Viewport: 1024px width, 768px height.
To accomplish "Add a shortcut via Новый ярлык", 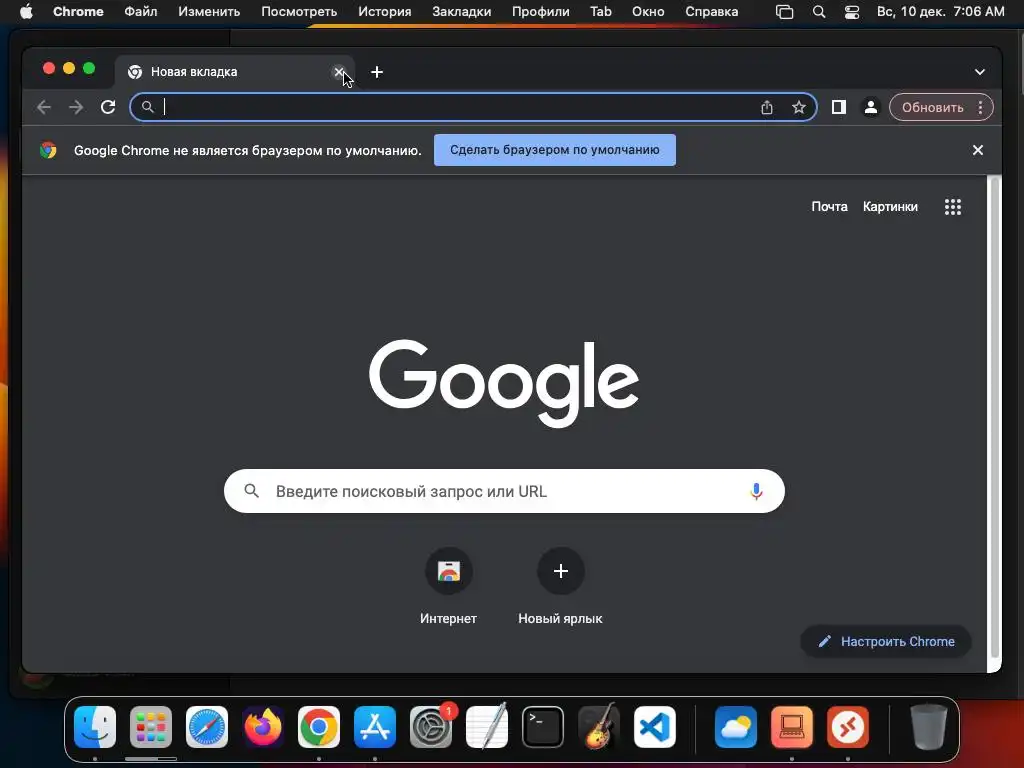I will (560, 586).
